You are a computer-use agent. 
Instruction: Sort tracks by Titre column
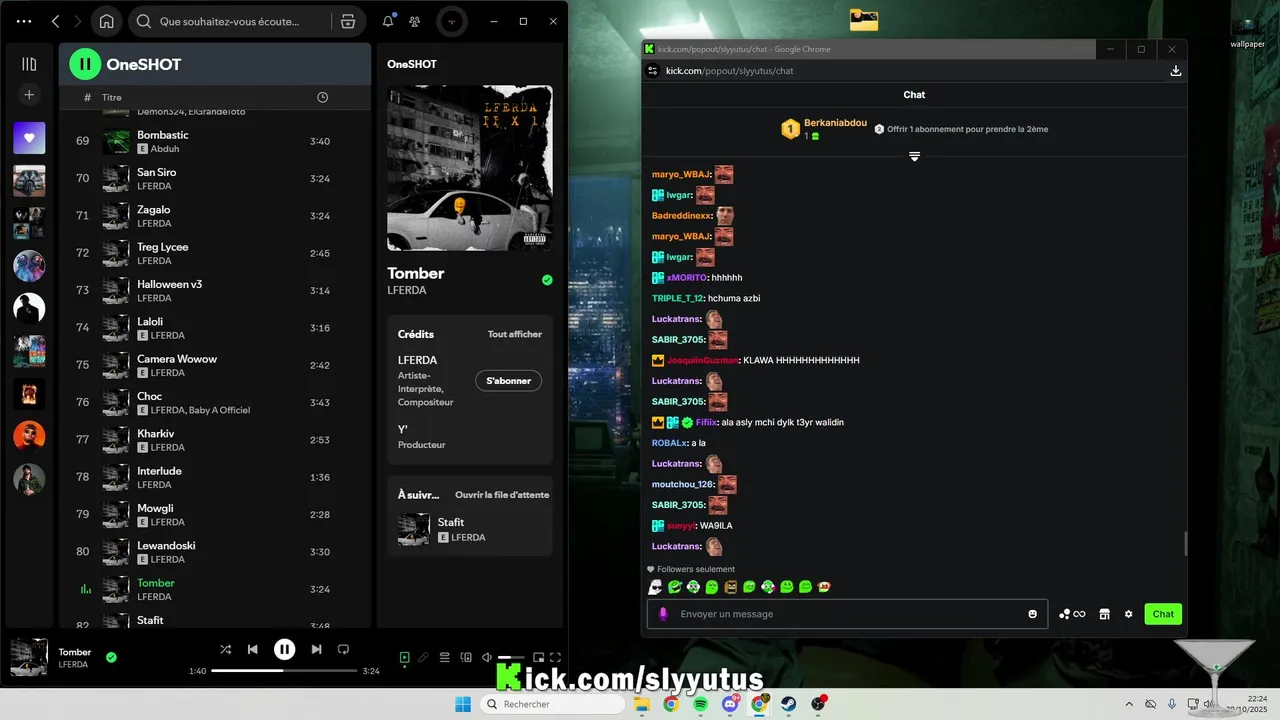point(112,97)
